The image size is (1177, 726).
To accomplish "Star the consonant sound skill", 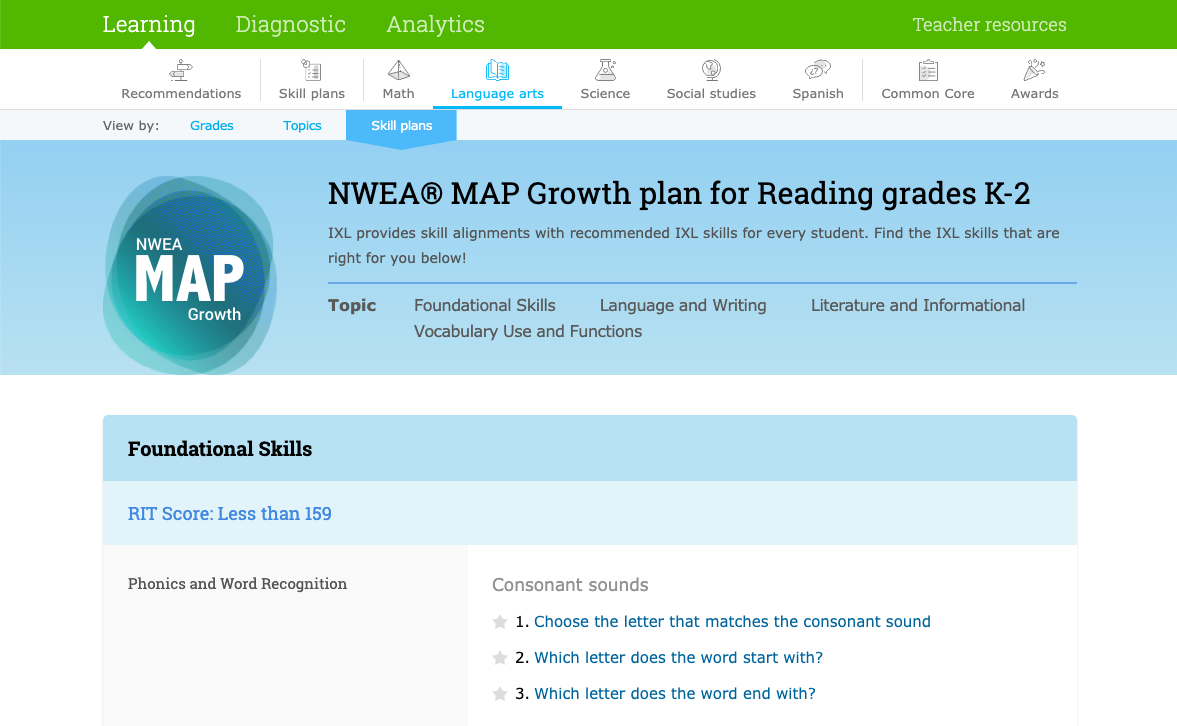I will pos(499,621).
